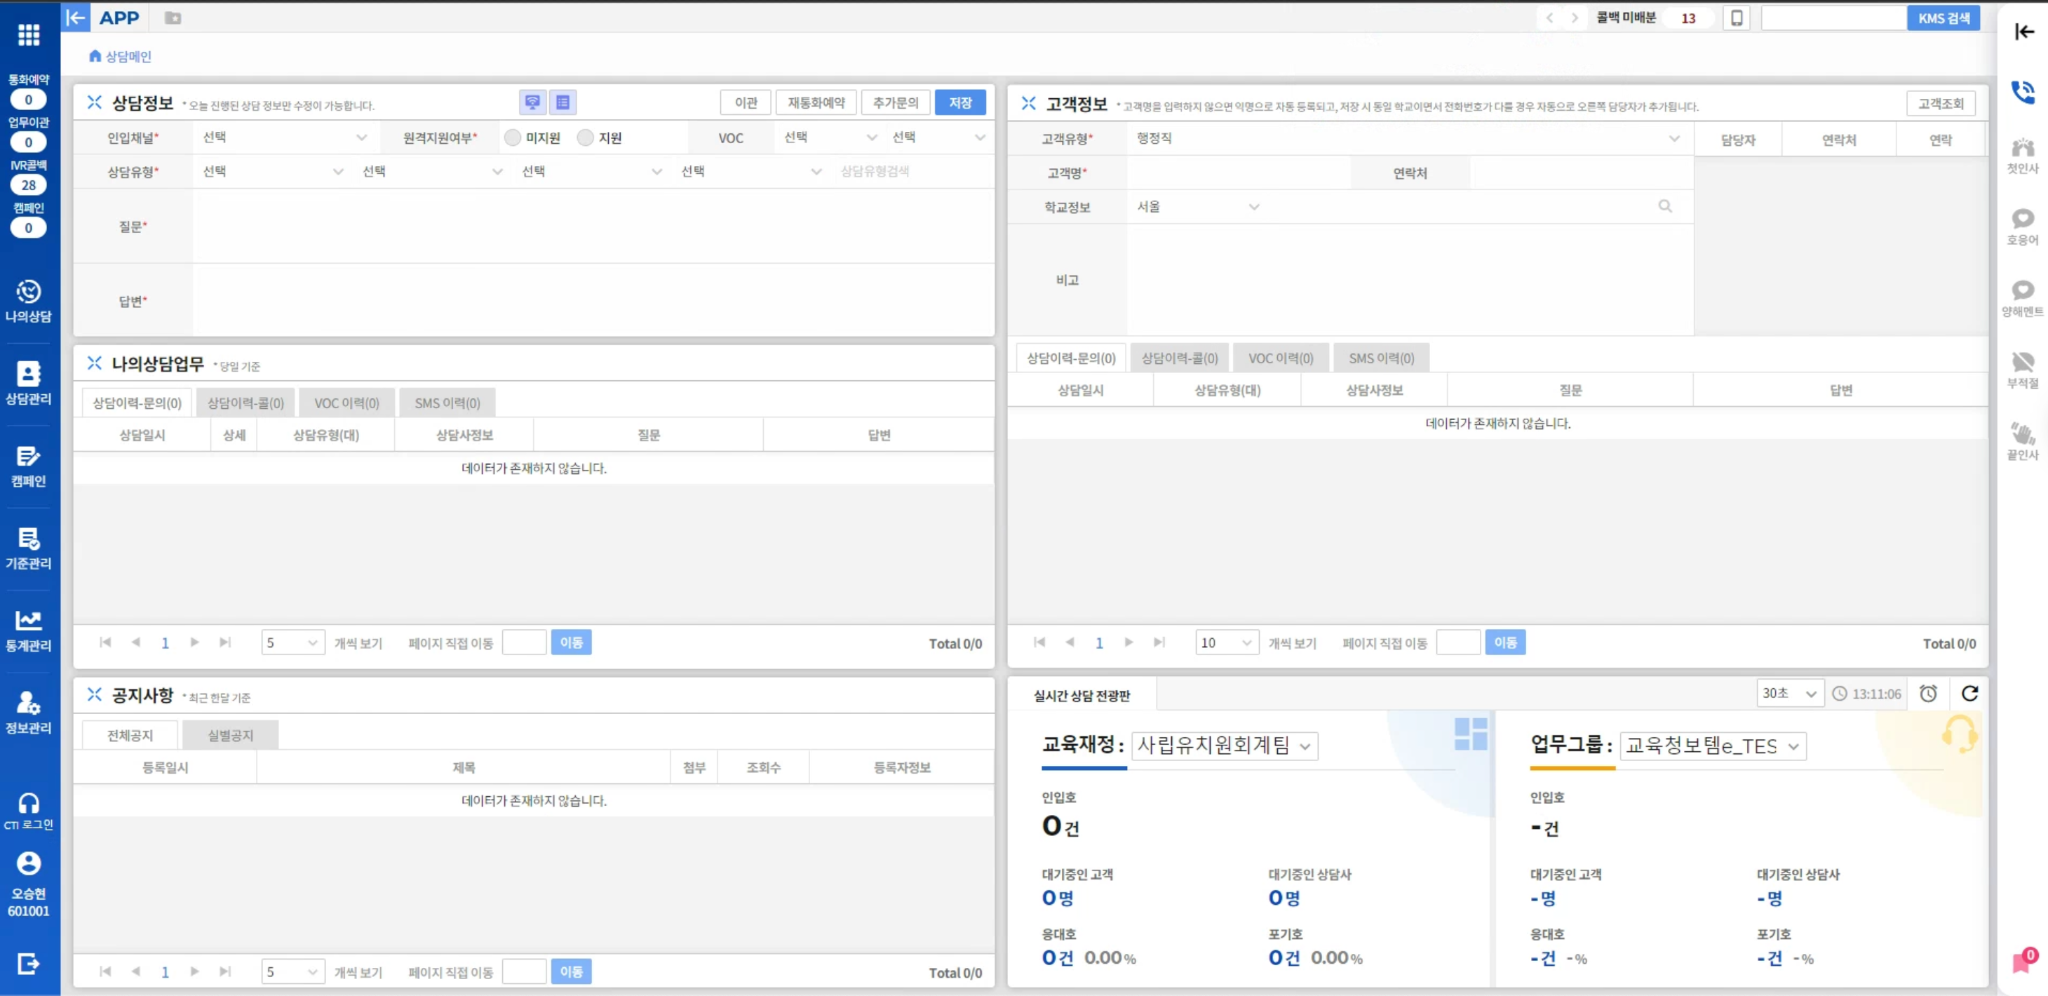The image size is (2048, 996).
Task: Open the 교육재정 team dropdown
Action: [1225, 745]
